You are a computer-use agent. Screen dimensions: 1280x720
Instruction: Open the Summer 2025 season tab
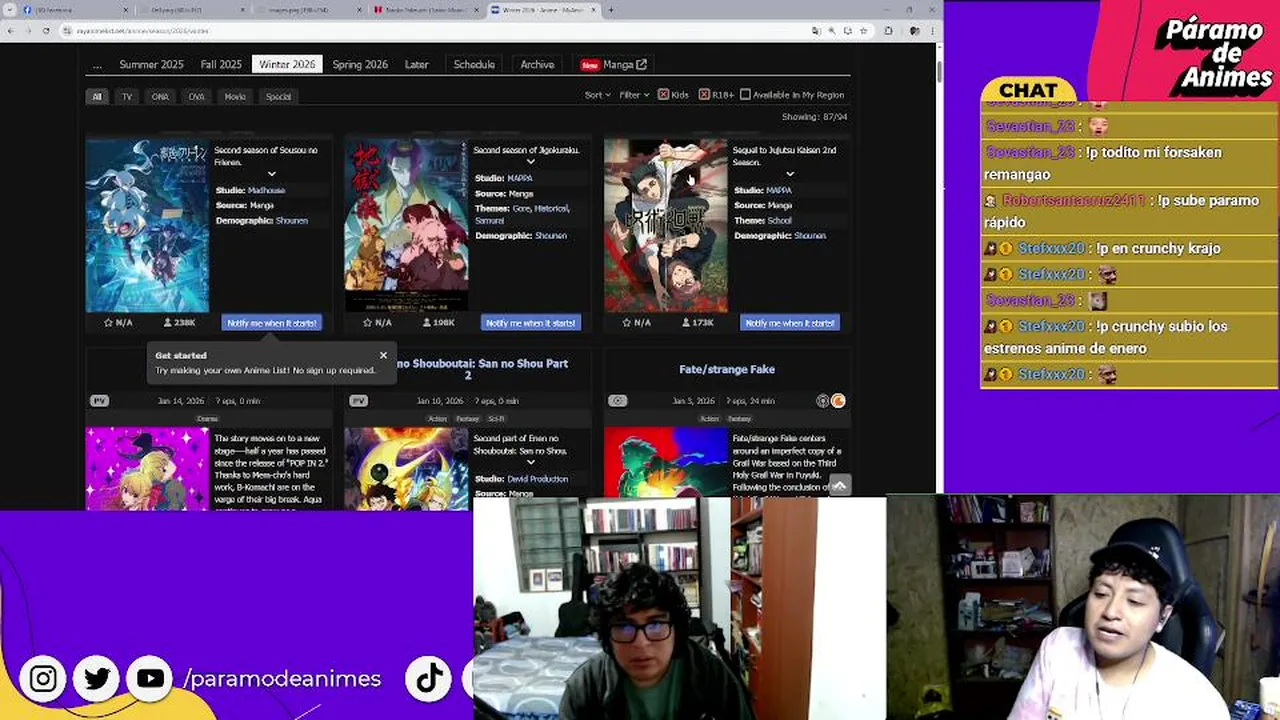pyautogui.click(x=151, y=64)
